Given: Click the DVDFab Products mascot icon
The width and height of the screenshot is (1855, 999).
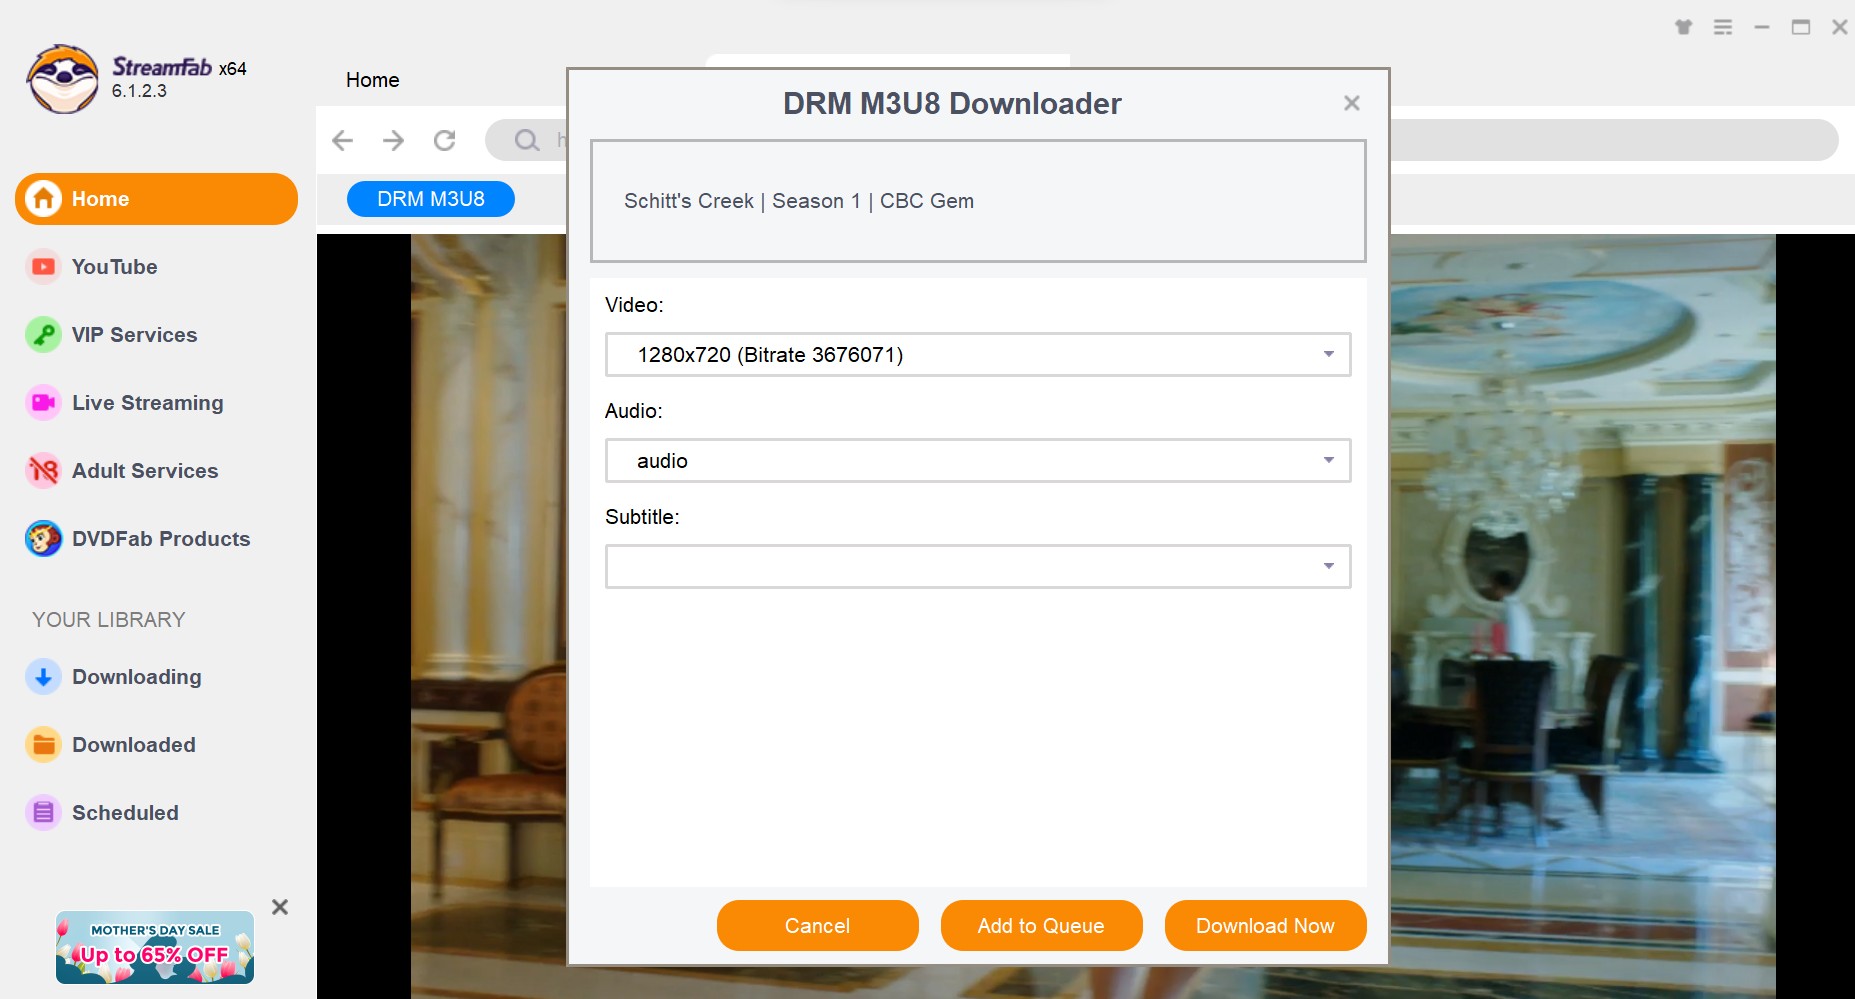Looking at the screenshot, I should pyautogui.click(x=43, y=539).
